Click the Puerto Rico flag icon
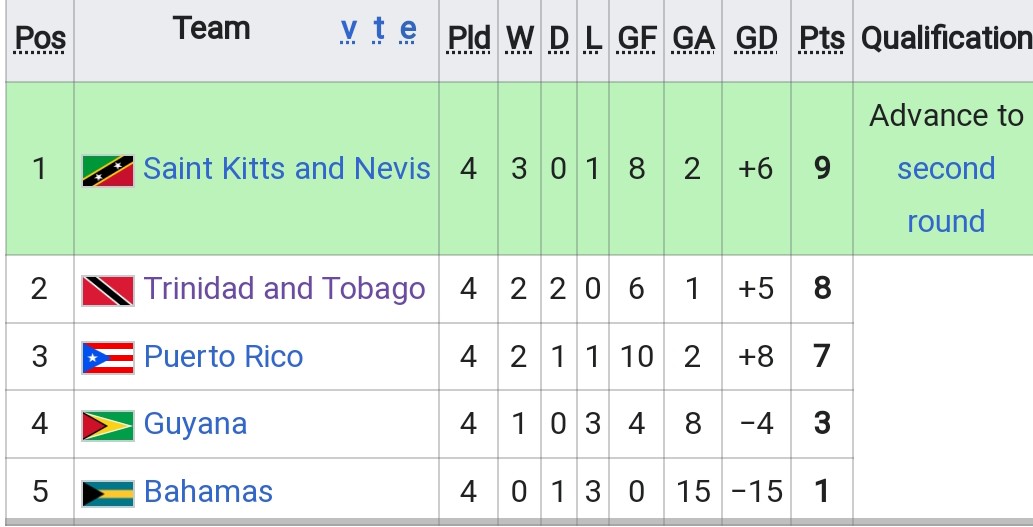 (108, 357)
